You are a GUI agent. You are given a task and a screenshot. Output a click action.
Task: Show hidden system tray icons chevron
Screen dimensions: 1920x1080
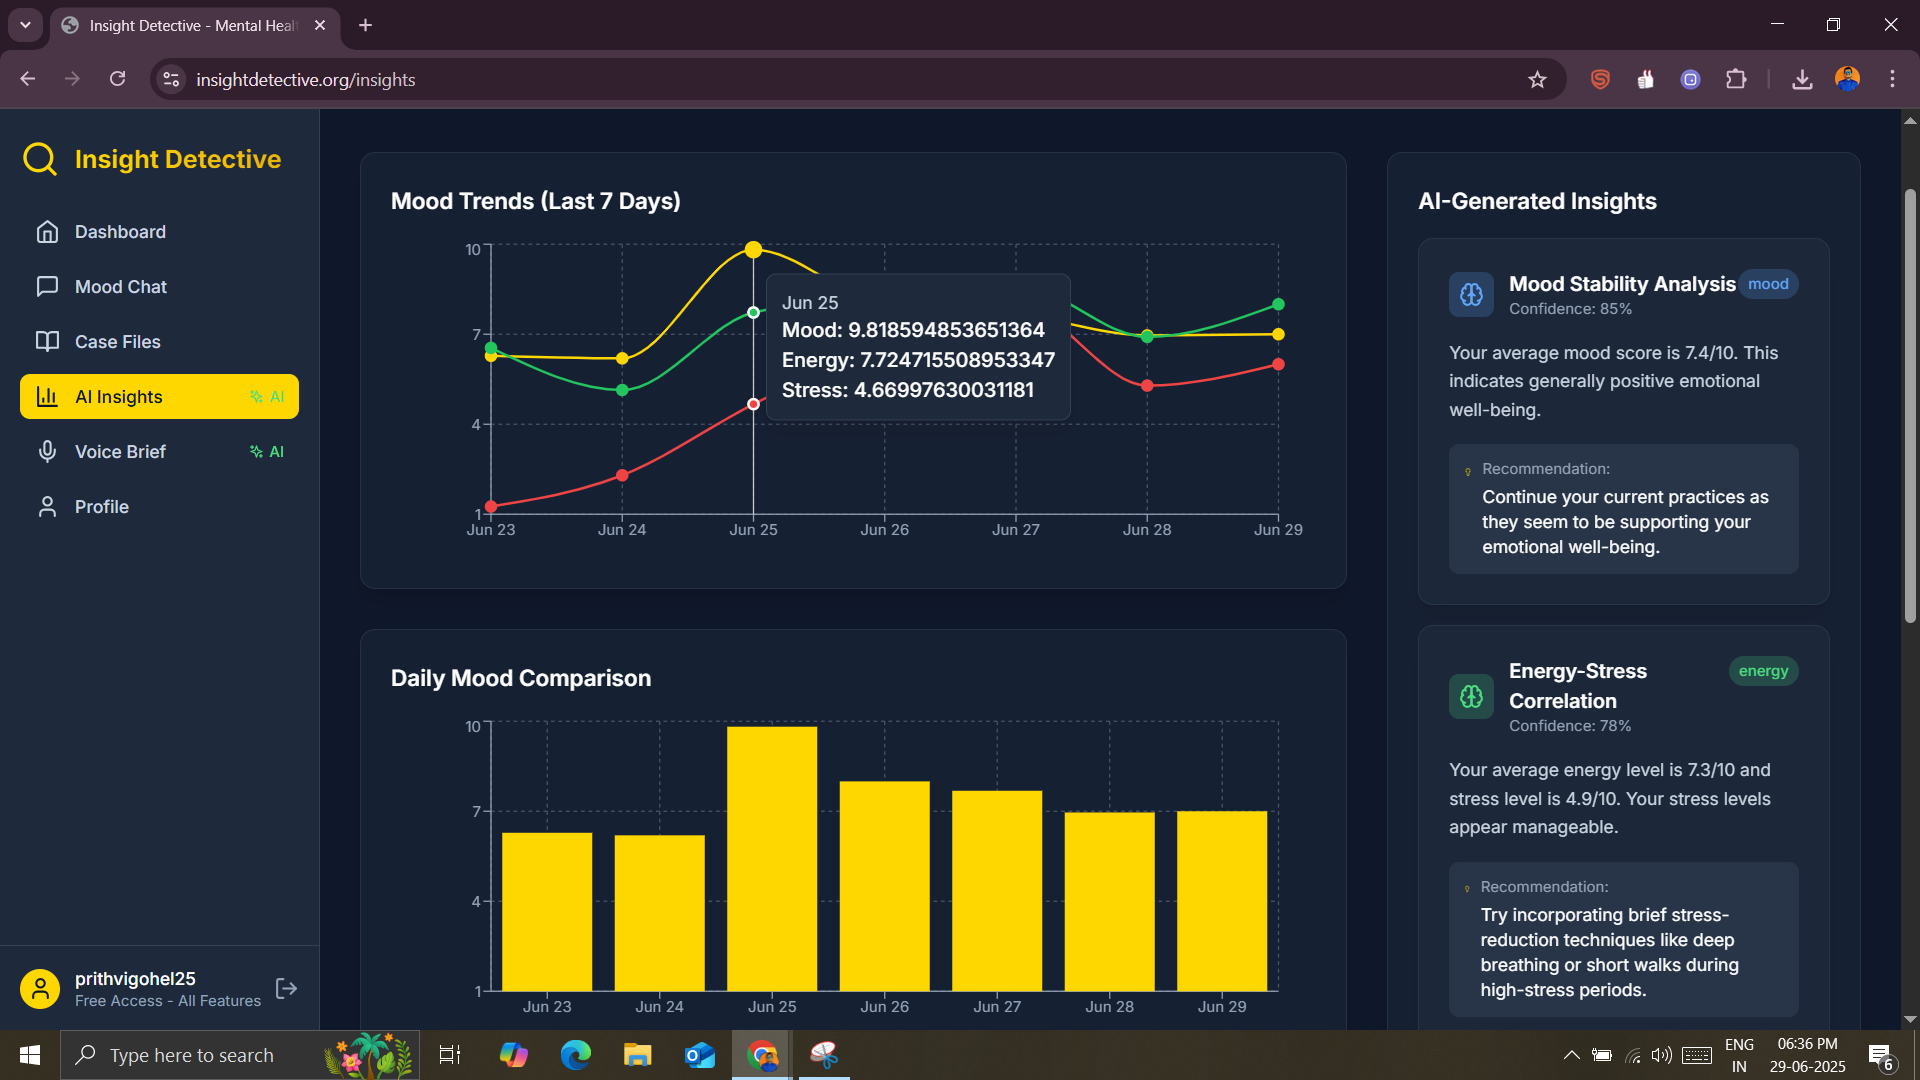[x=1571, y=1055]
